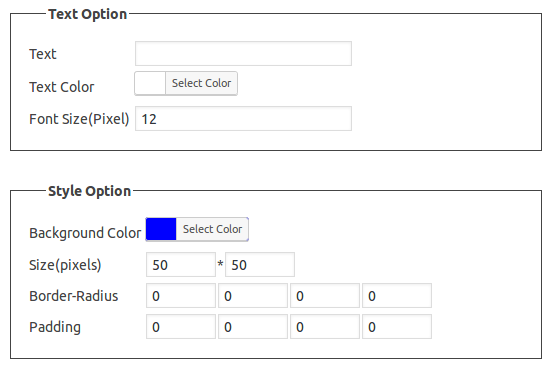
Task: Click the Style Option legend heading
Action: (89, 191)
